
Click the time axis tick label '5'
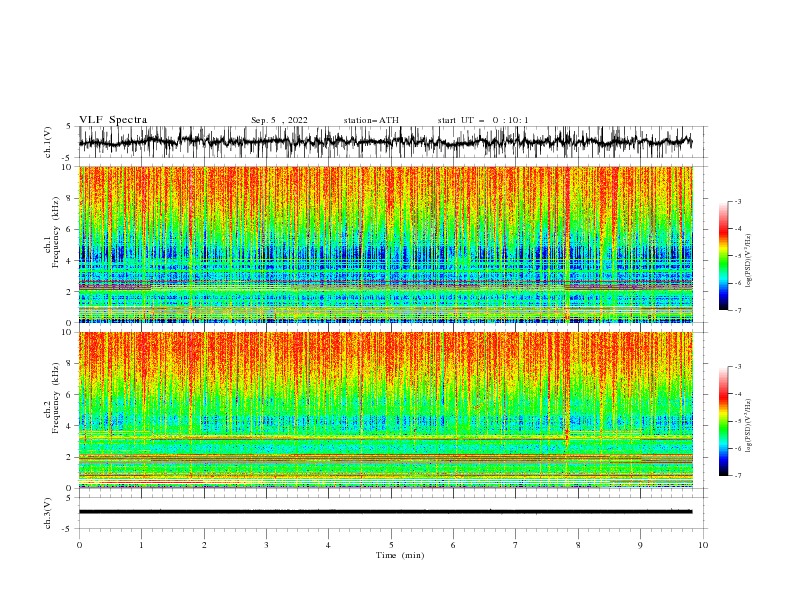(391, 545)
